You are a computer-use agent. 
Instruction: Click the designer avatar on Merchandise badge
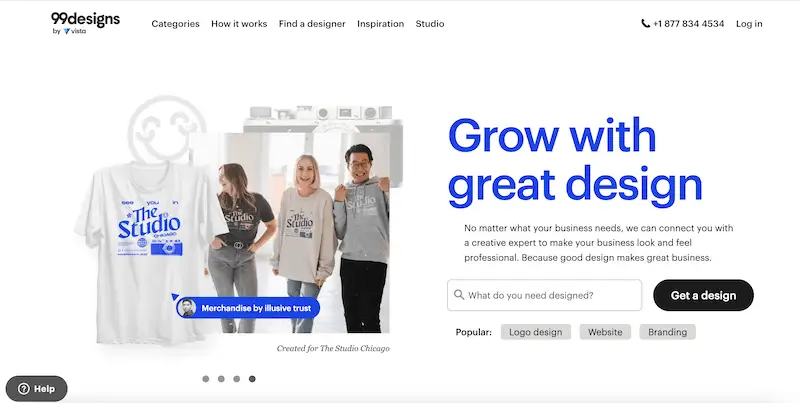[x=187, y=308]
